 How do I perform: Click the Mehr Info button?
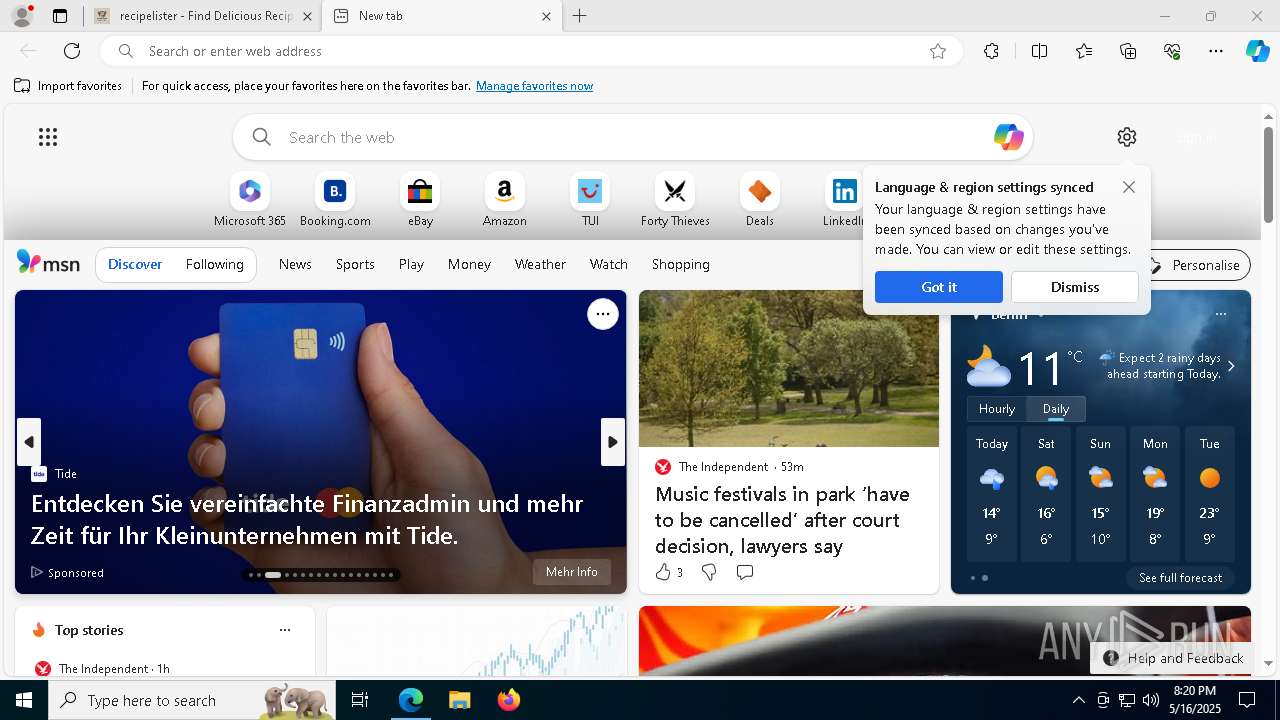572,572
